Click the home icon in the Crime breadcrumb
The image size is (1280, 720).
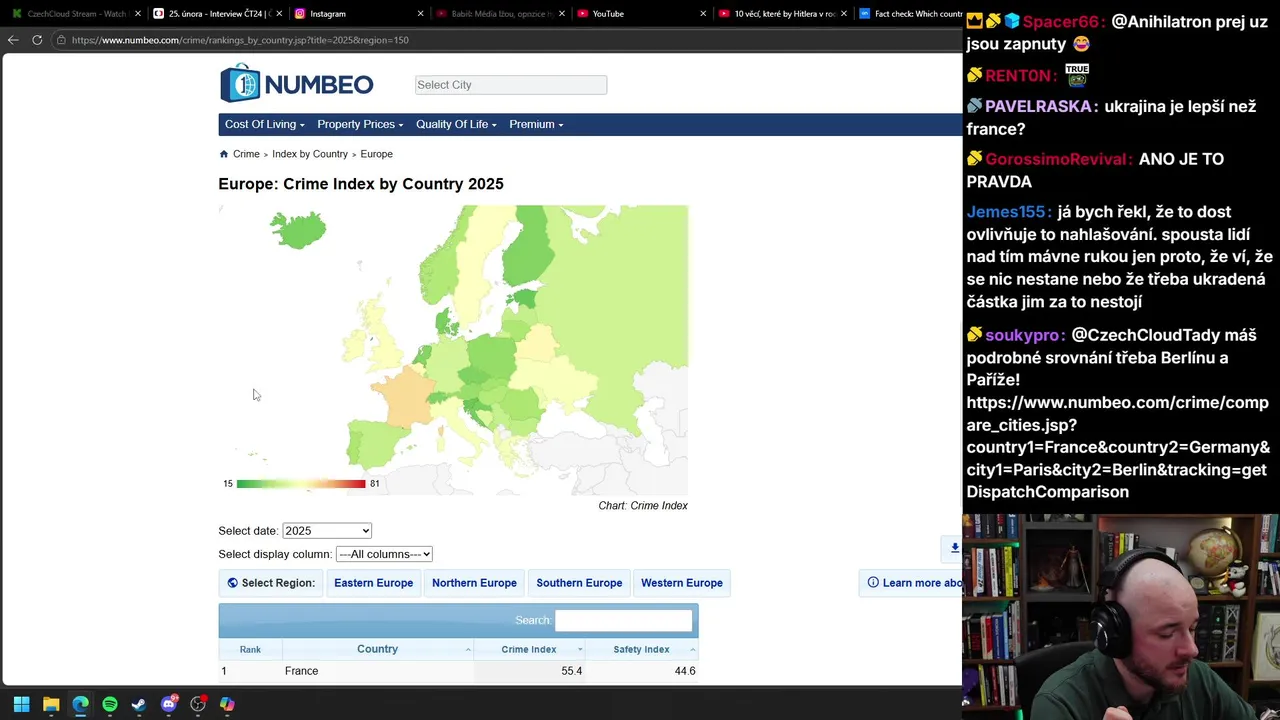click(224, 154)
